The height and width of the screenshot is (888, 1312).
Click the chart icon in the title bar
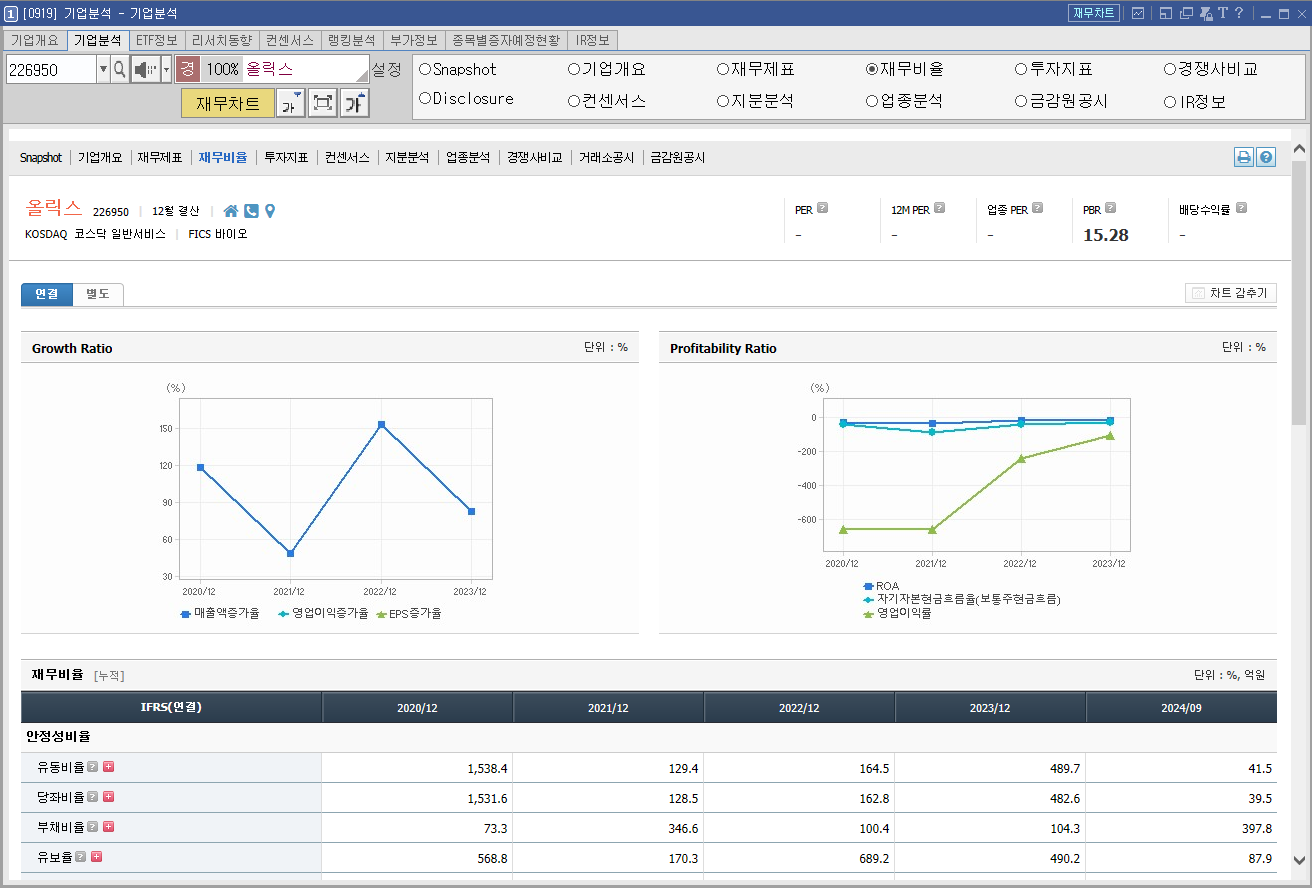tap(1138, 13)
